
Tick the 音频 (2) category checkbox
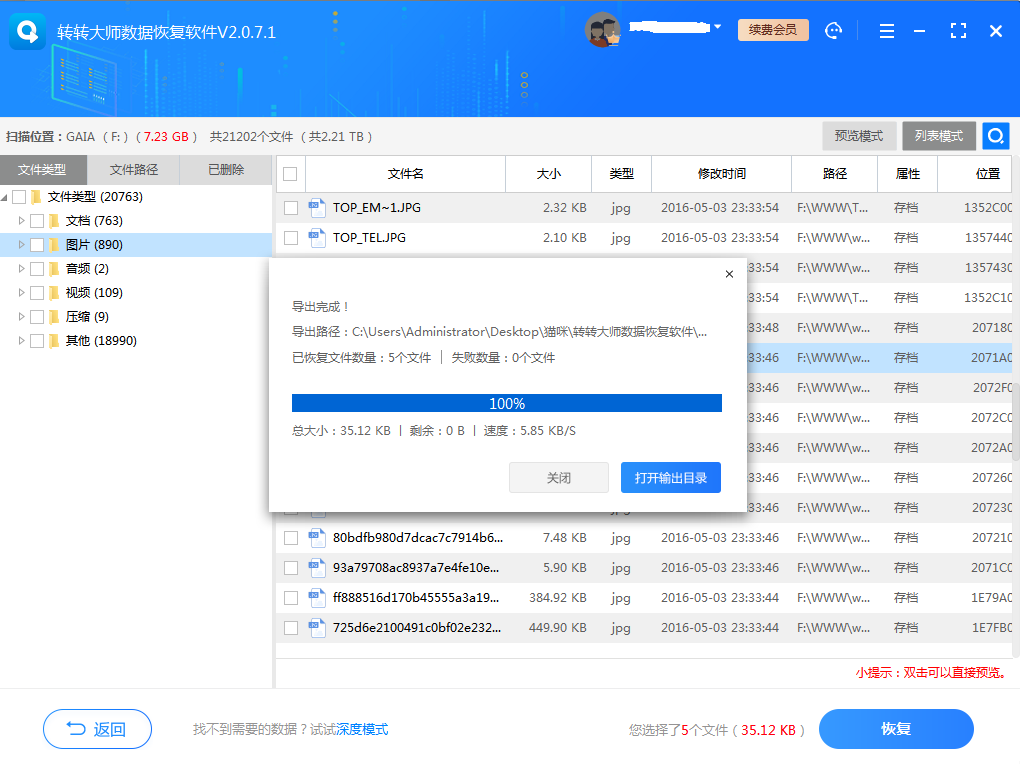point(37,269)
